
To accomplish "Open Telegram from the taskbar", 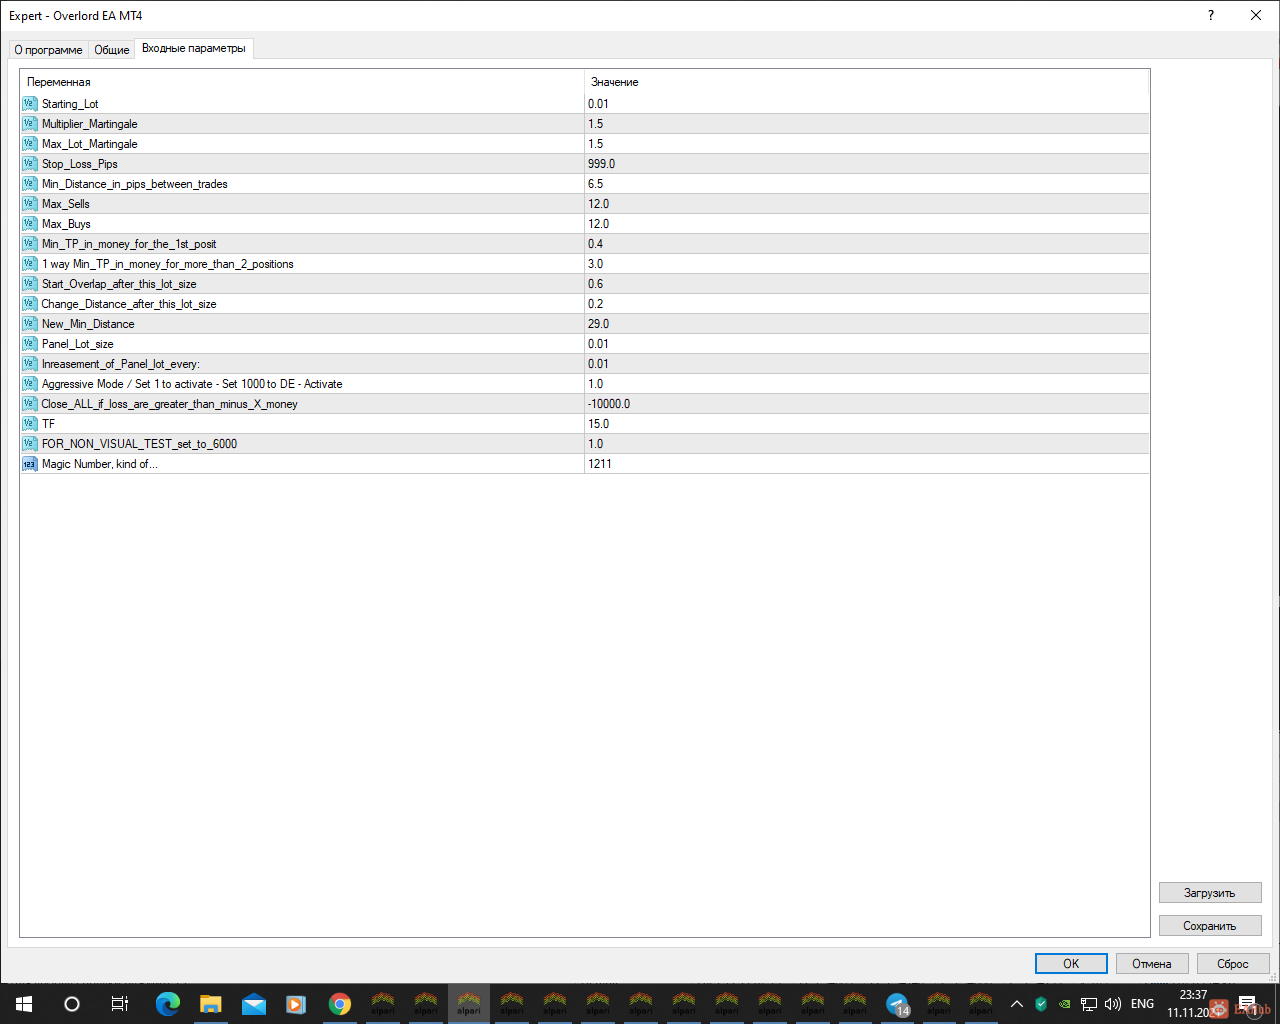I will (x=898, y=1004).
